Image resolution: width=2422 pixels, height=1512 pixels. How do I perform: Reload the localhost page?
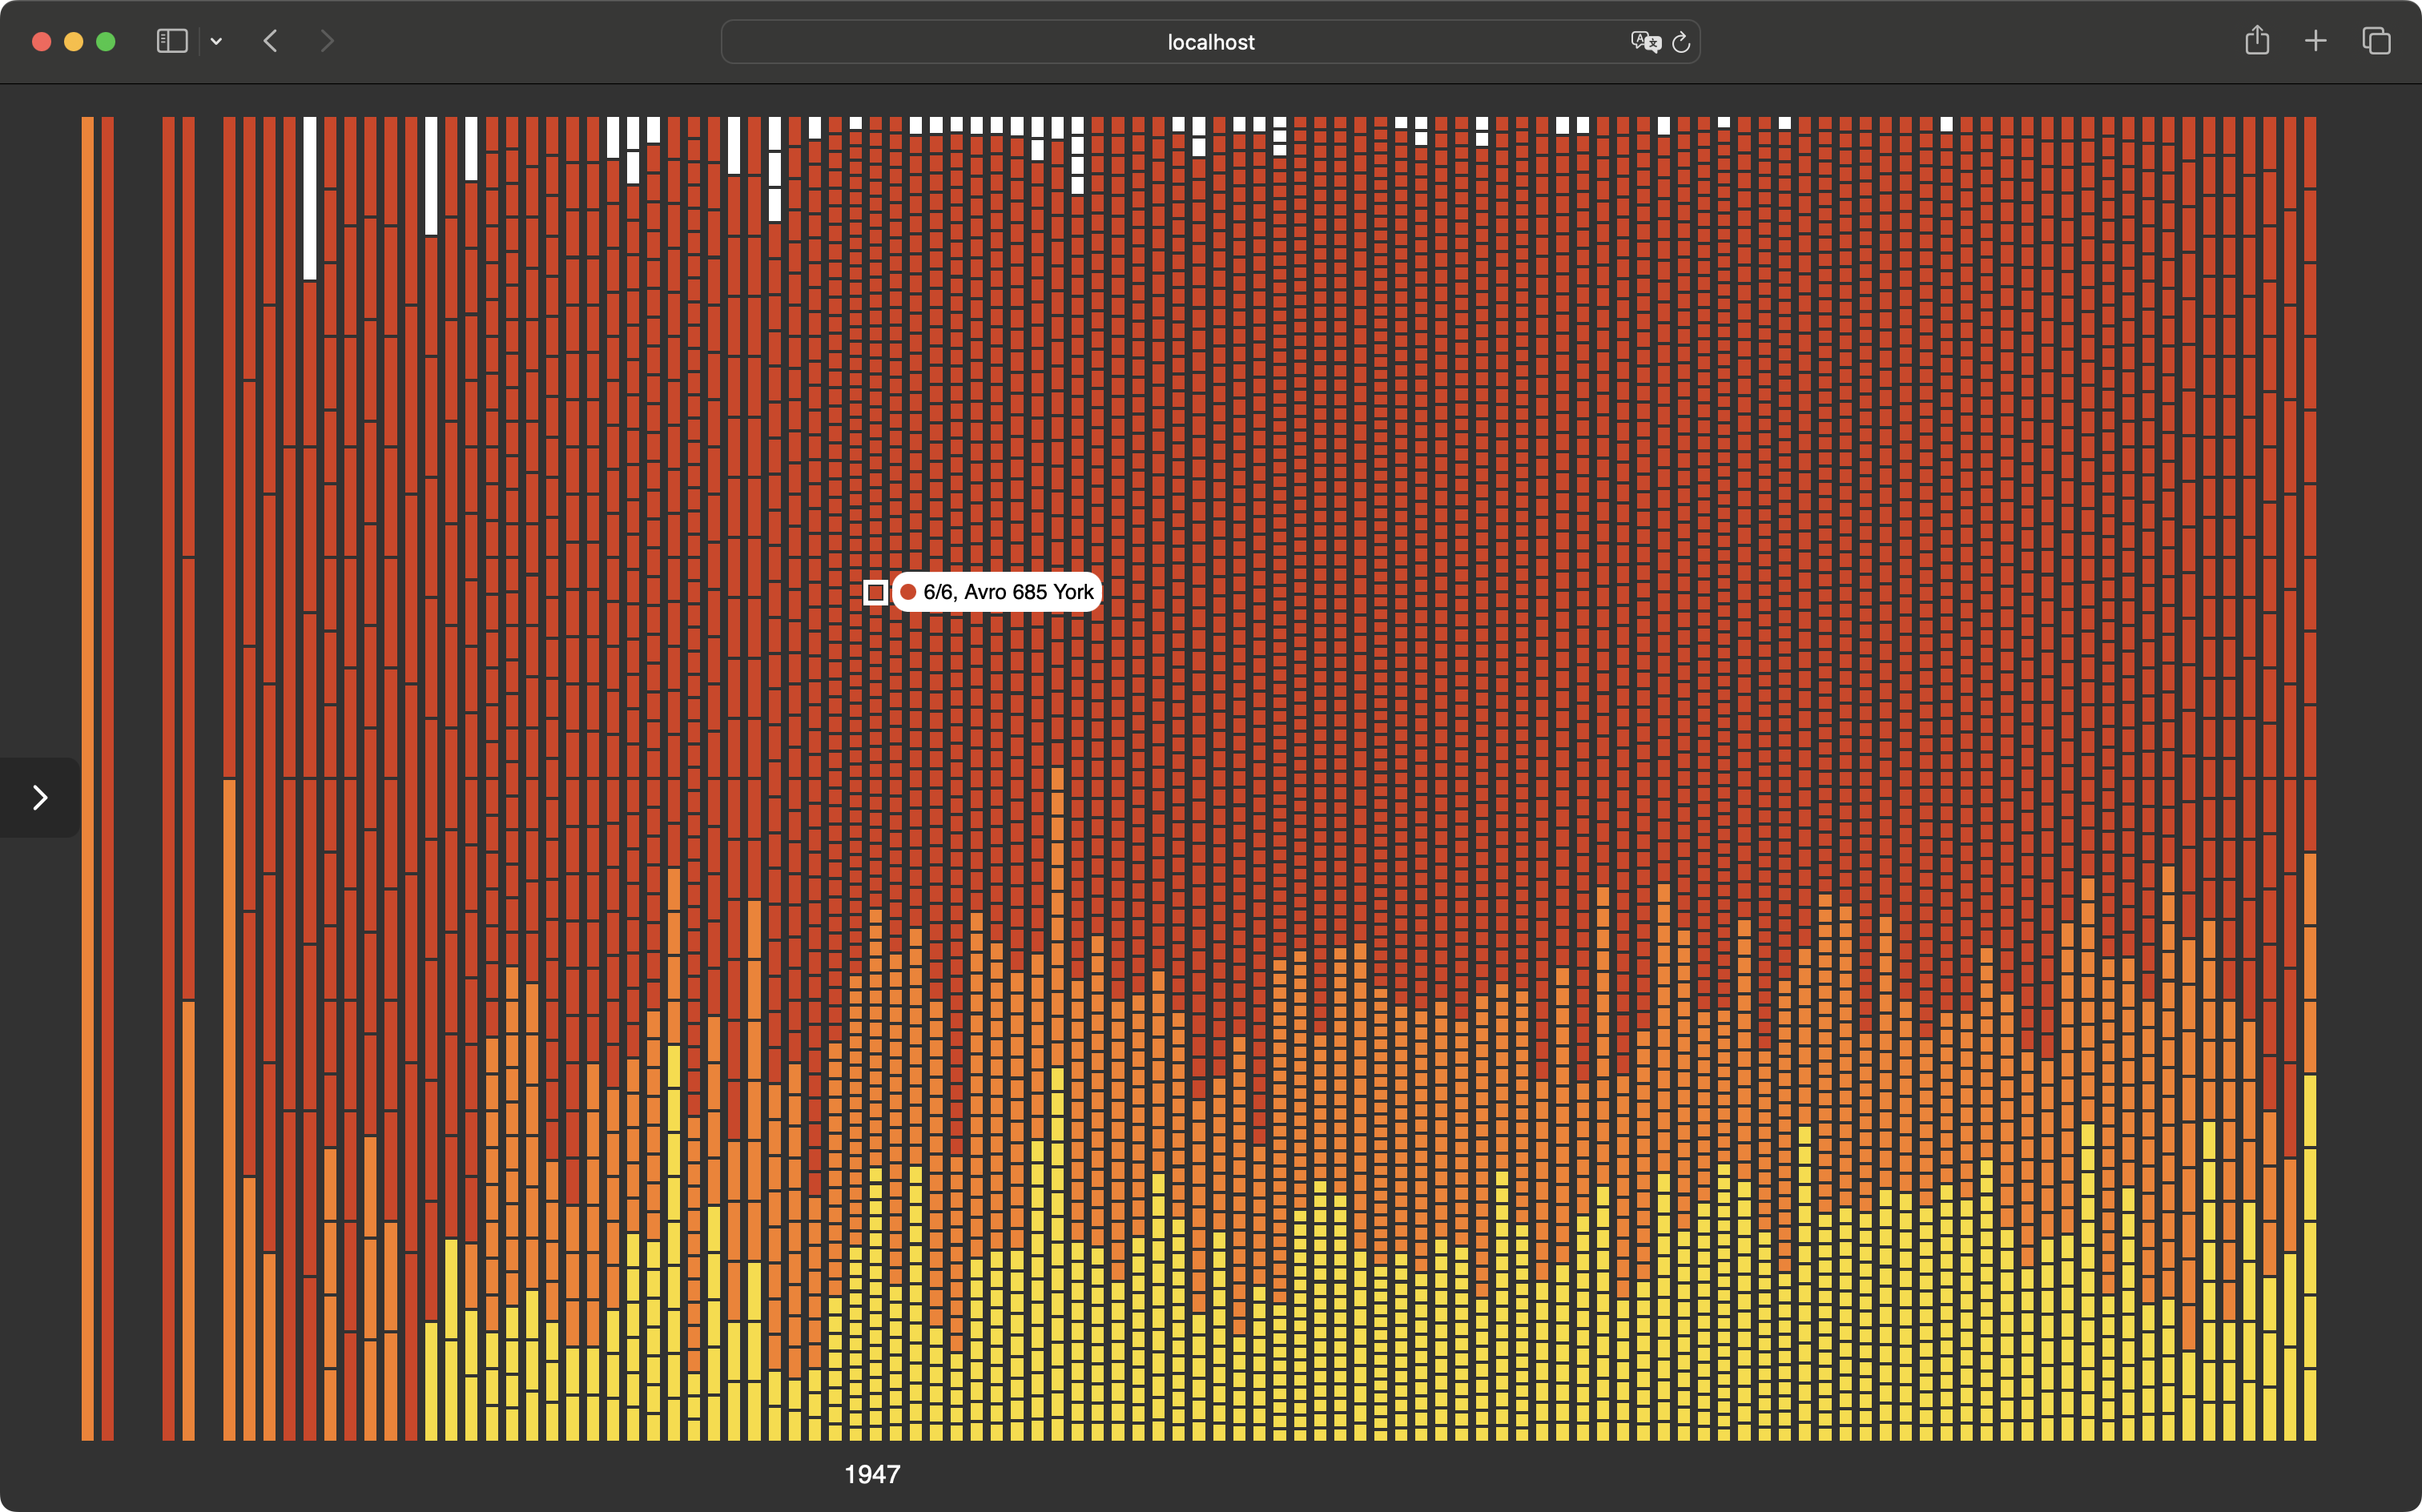pyautogui.click(x=1681, y=42)
